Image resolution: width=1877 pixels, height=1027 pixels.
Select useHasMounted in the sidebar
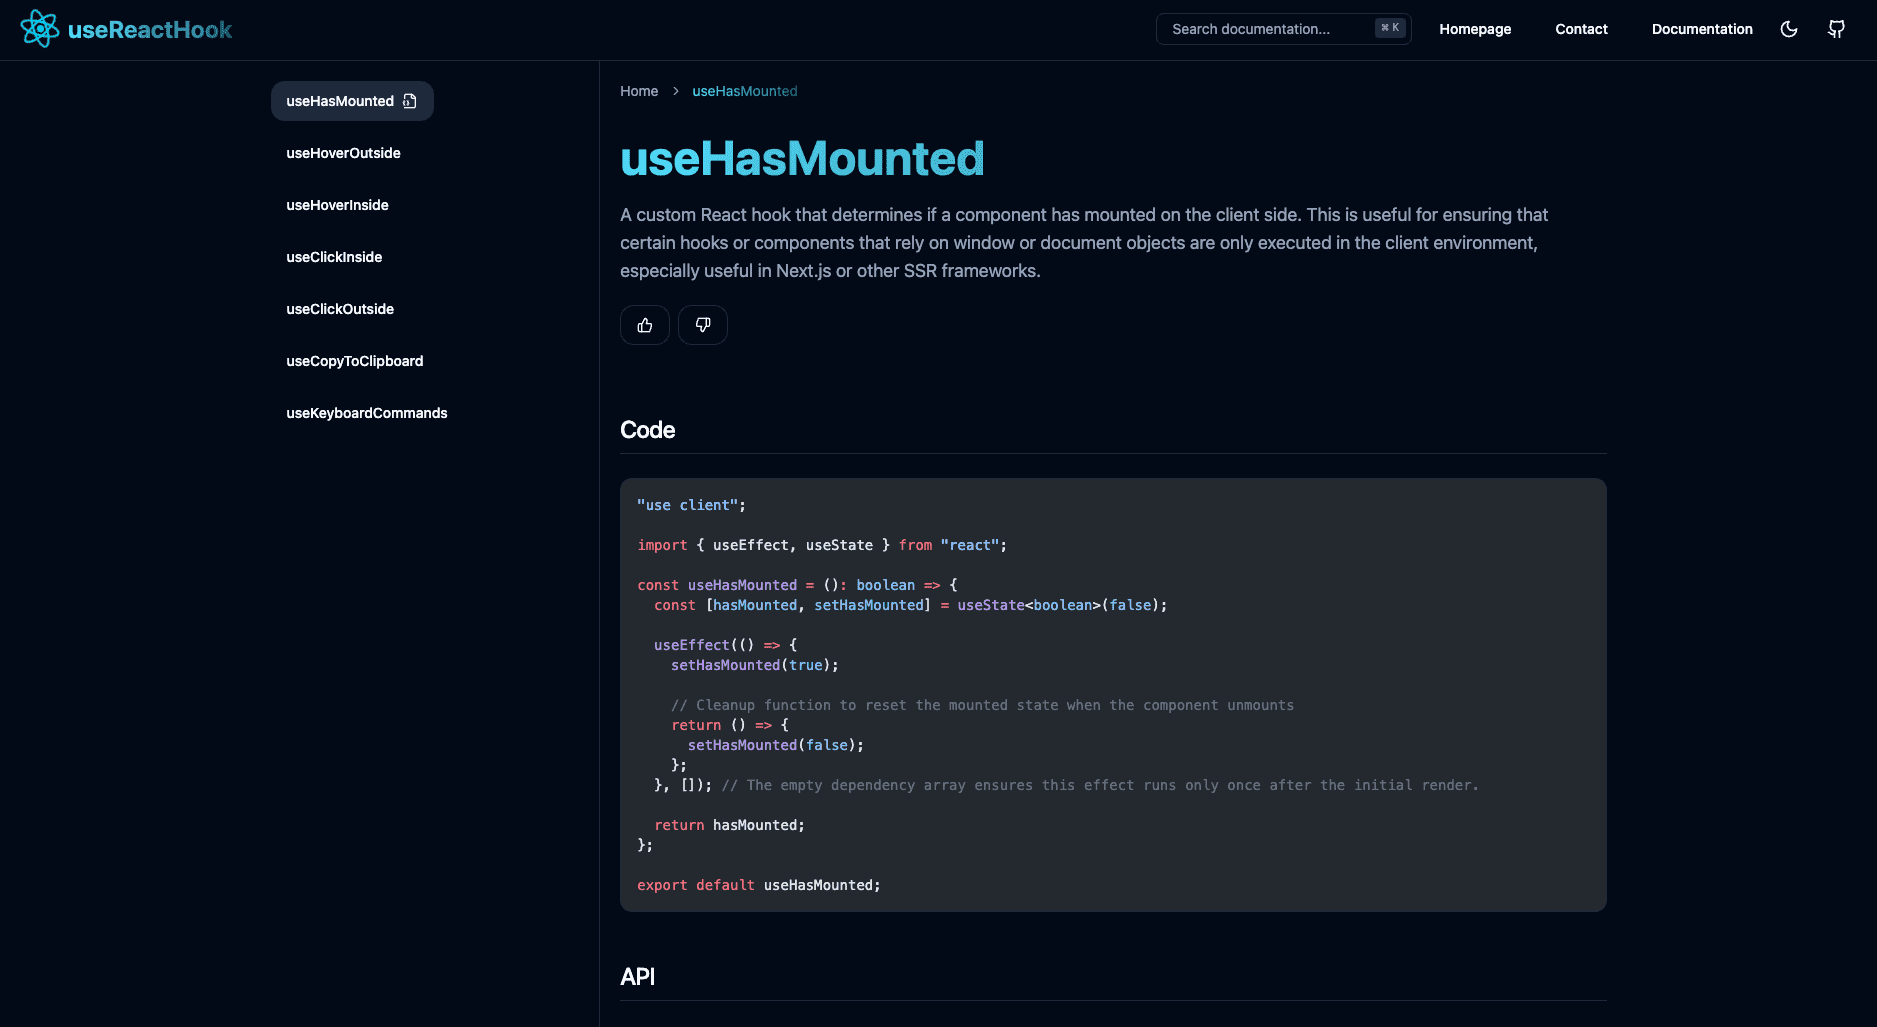pyautogui.click(x=352, y=101)
